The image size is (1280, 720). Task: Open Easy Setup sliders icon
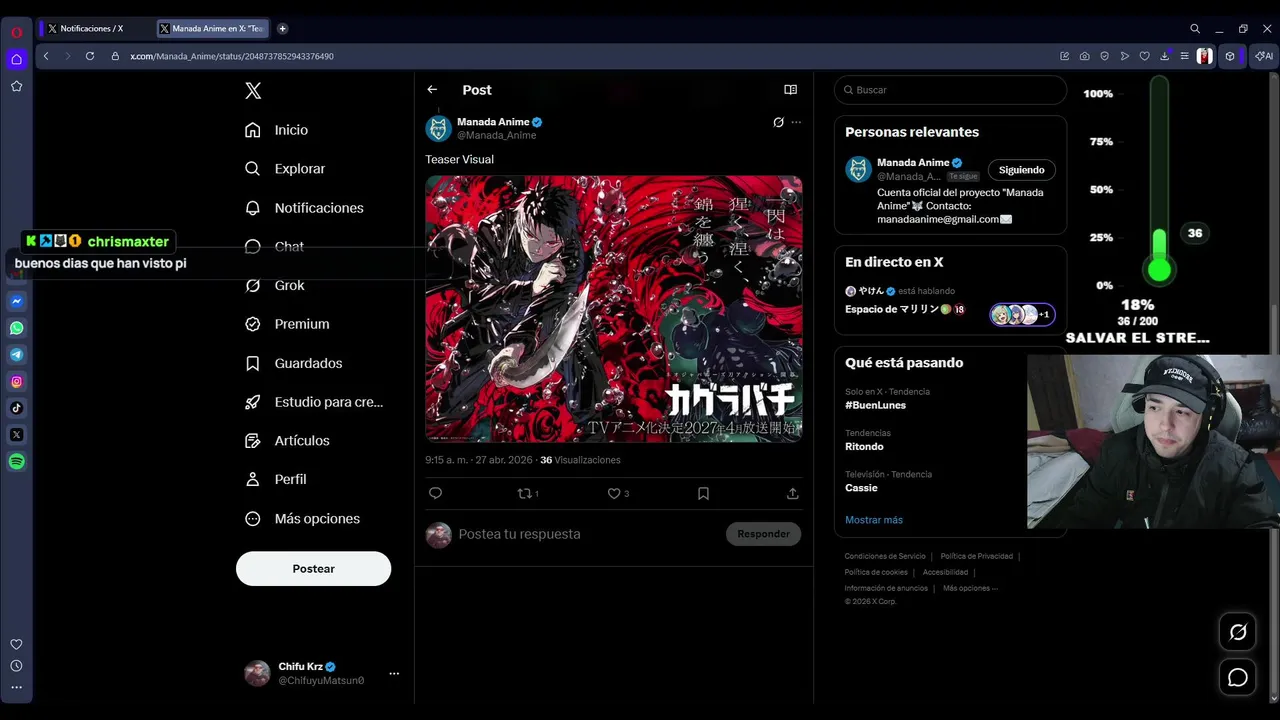click(1185, 56)
